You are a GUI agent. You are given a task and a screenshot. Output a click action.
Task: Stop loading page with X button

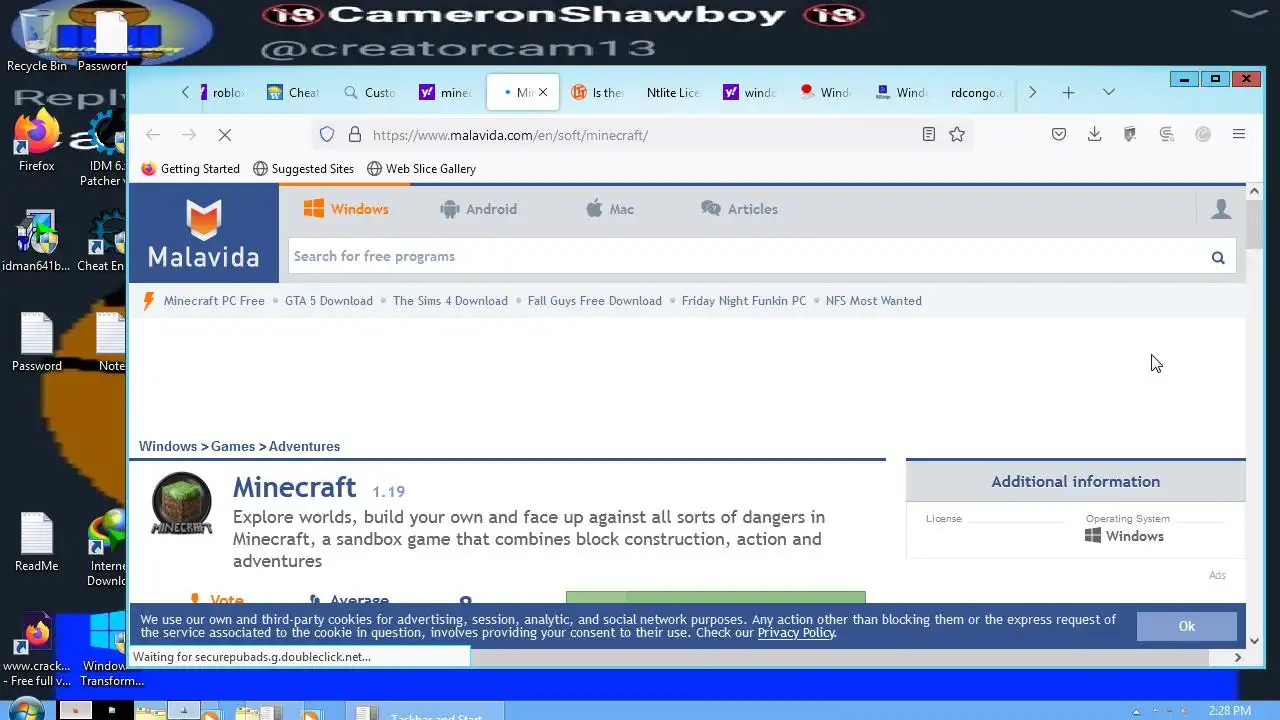pos(225,134)
